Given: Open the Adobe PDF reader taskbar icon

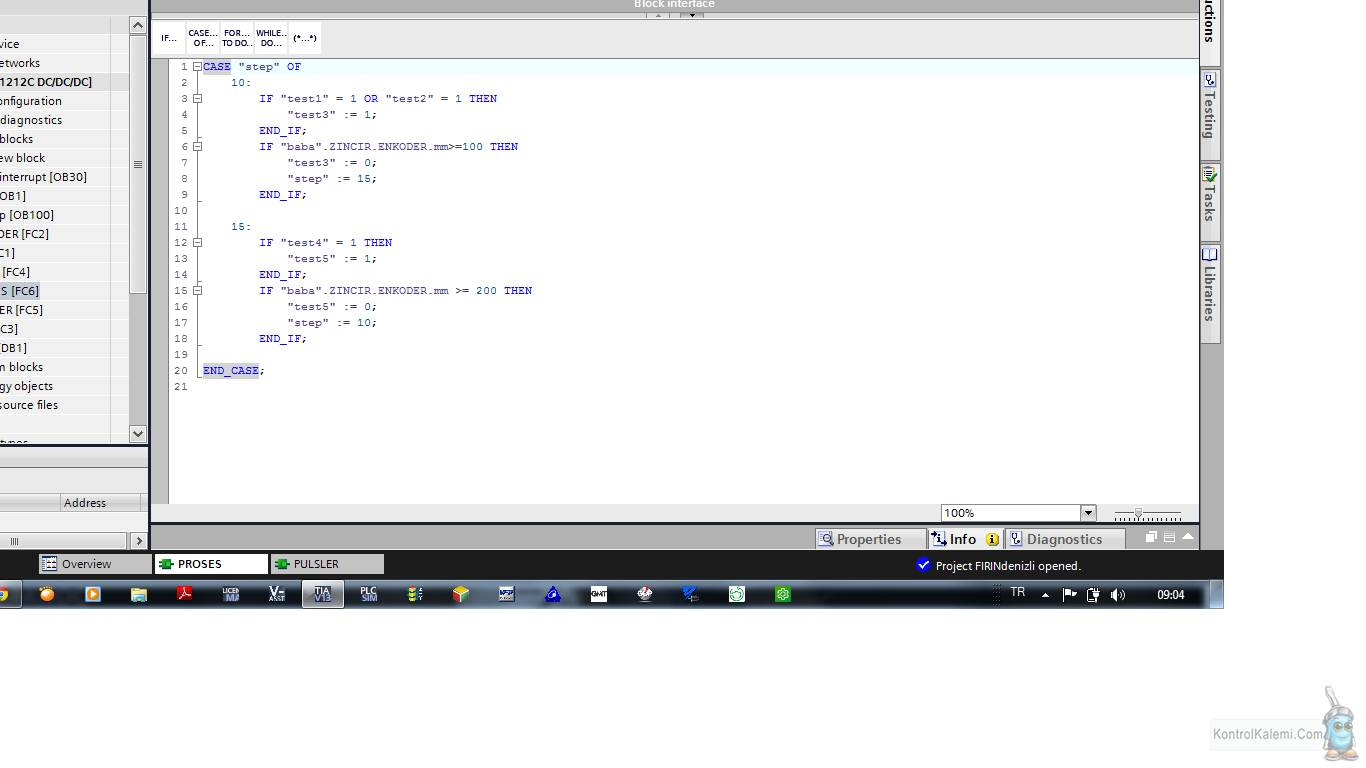Looking at the screenshot, I should (x=185, y=594).
